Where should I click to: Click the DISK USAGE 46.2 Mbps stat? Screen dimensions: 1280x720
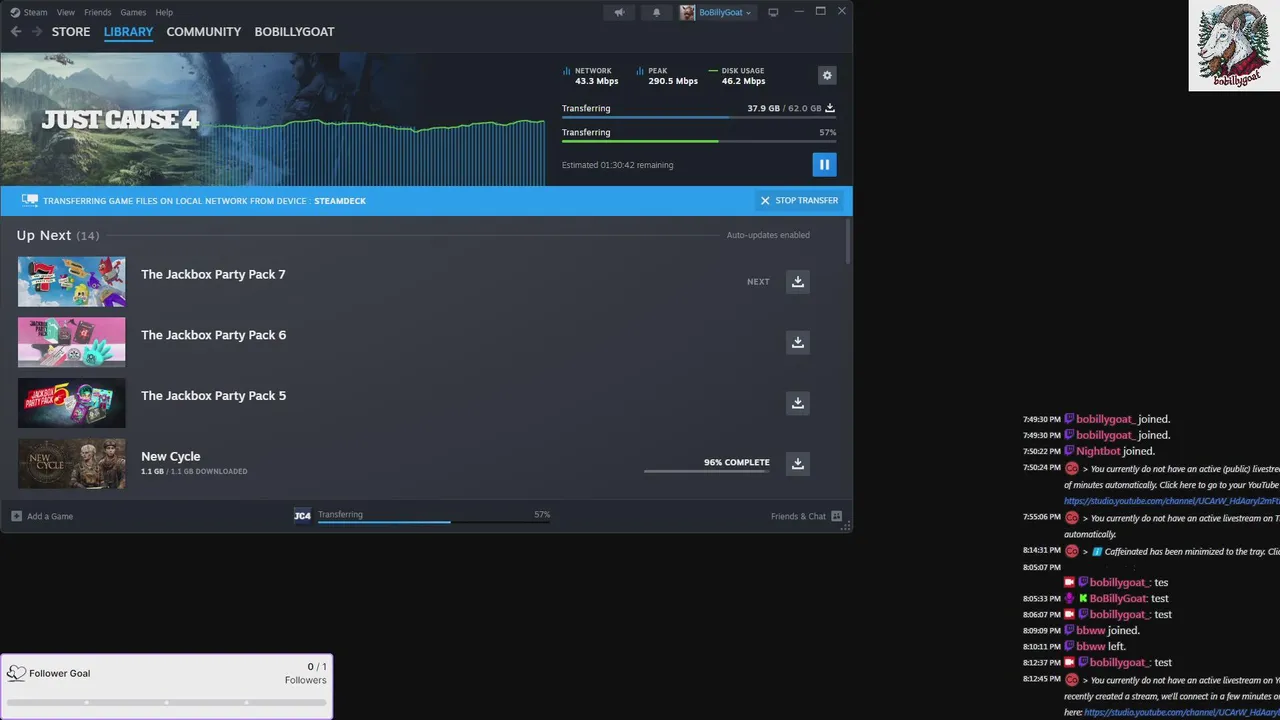click(x=737, y=76)
